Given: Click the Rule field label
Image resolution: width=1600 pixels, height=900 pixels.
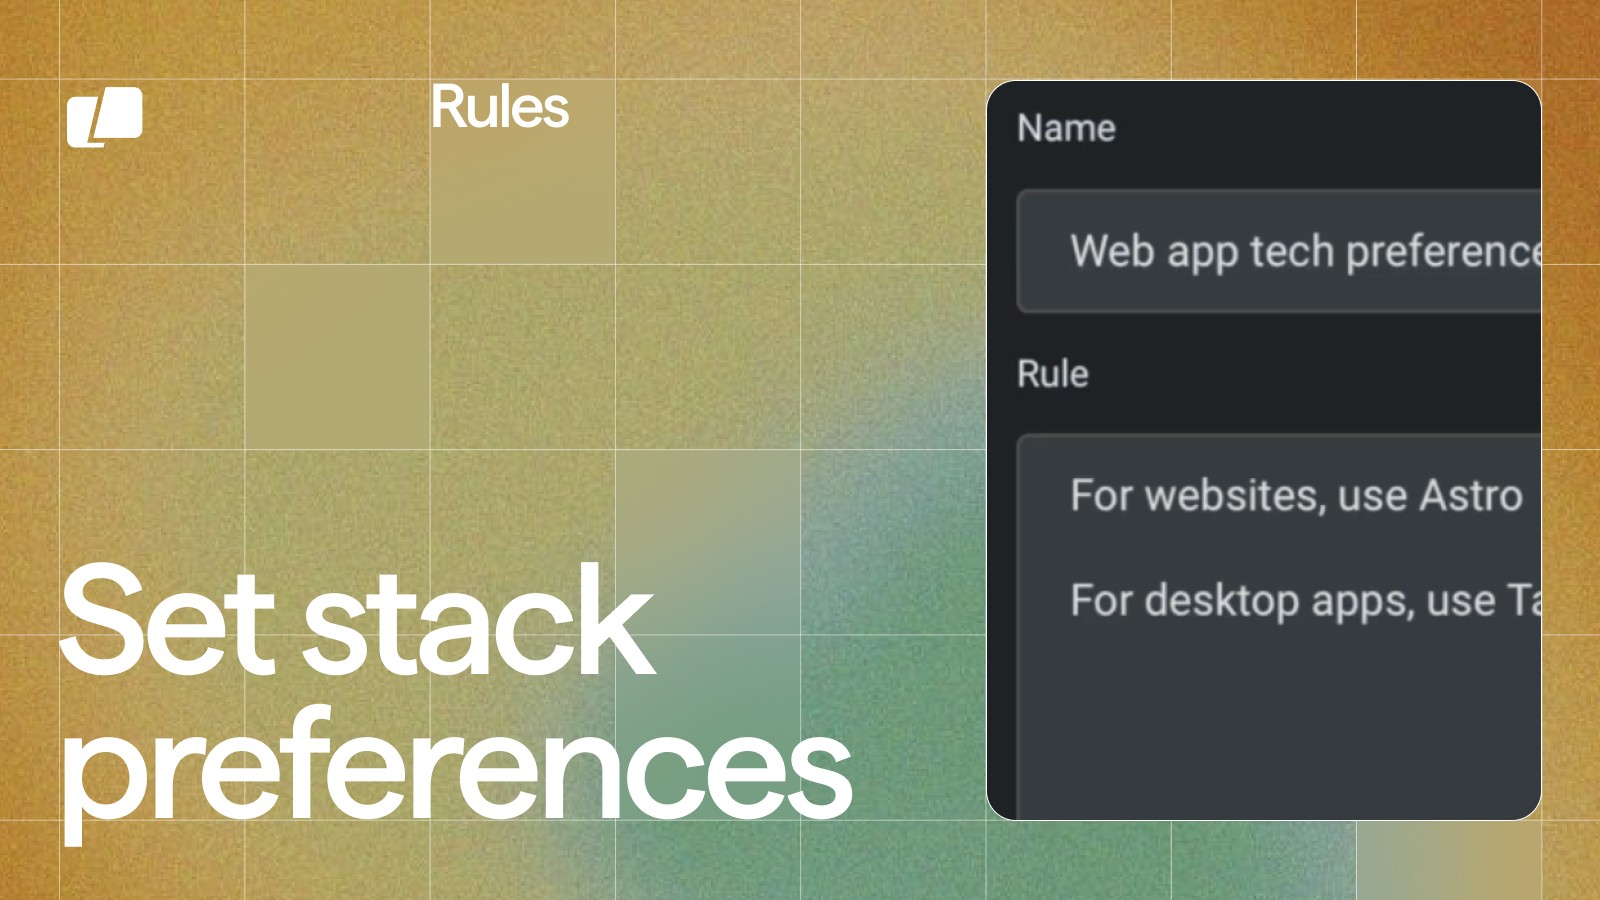Looking at the screenshot, I should click(x=1052, y=373).
